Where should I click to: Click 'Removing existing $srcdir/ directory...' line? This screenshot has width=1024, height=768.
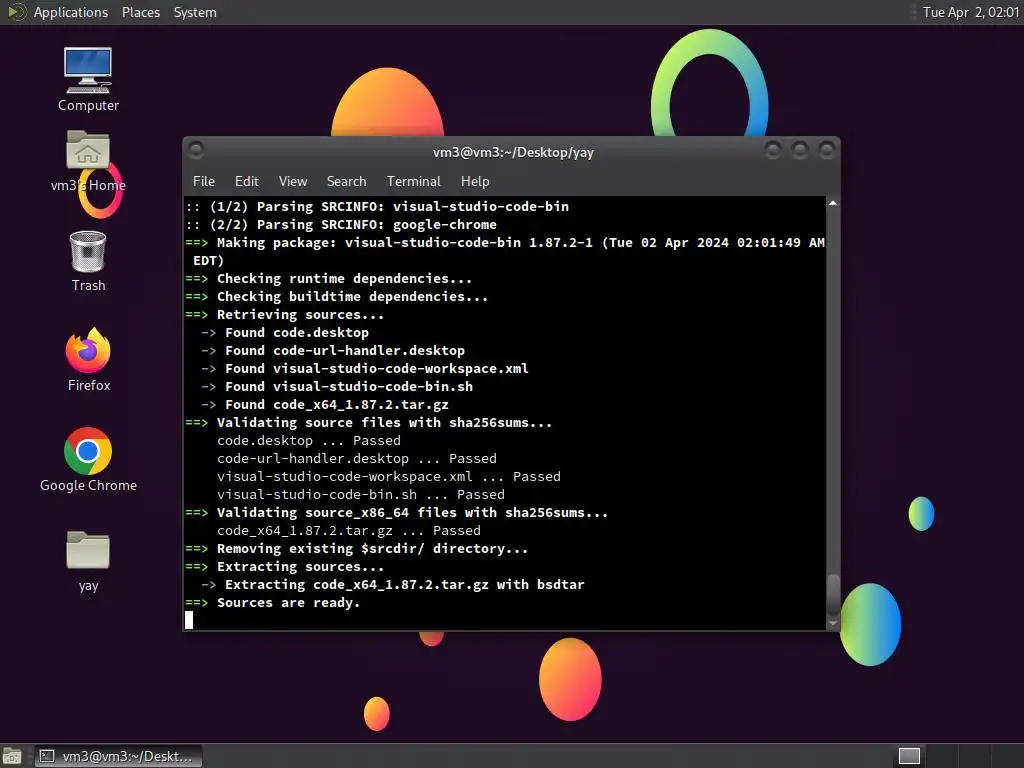[x=357, y=549]
